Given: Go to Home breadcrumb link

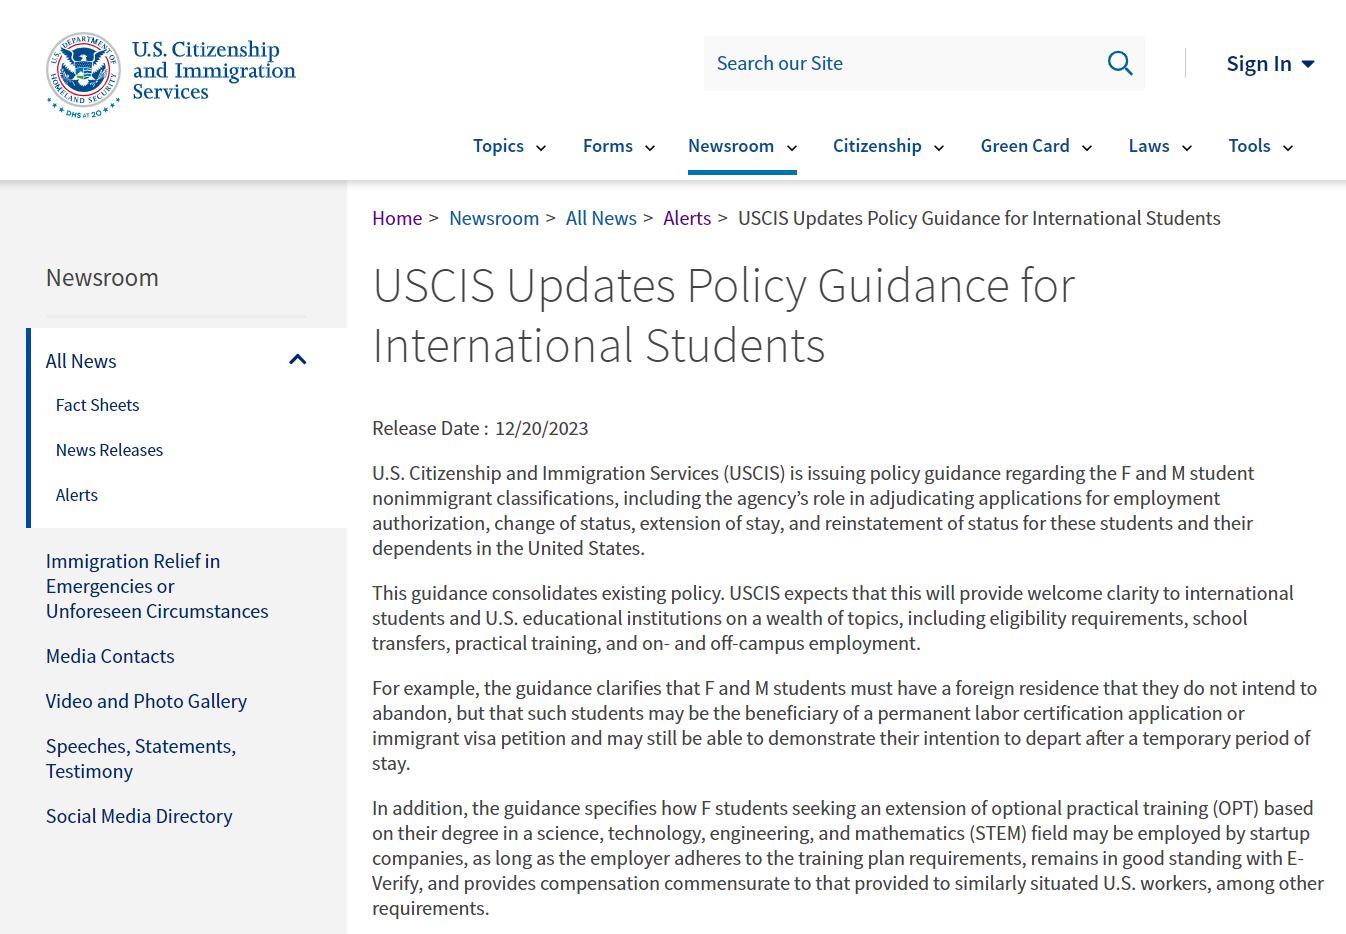Looking at the screenshot, I should pos(397,218).
